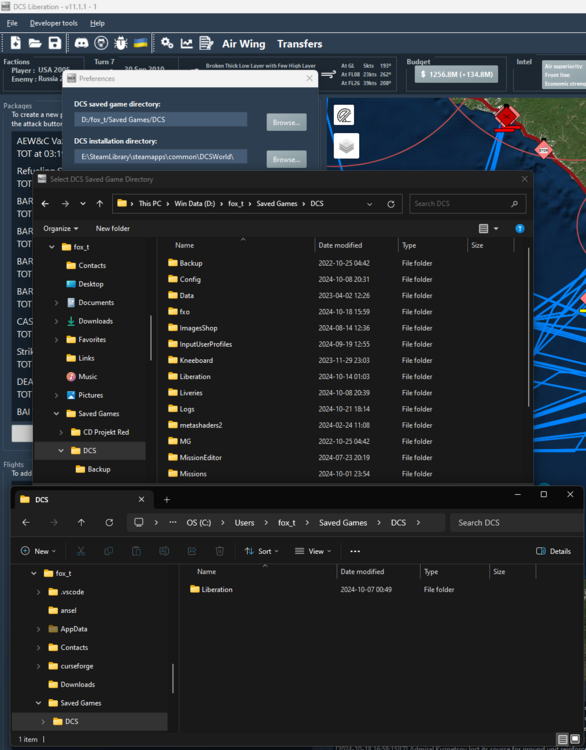Open saved game with folder icon

click(35, 44)
